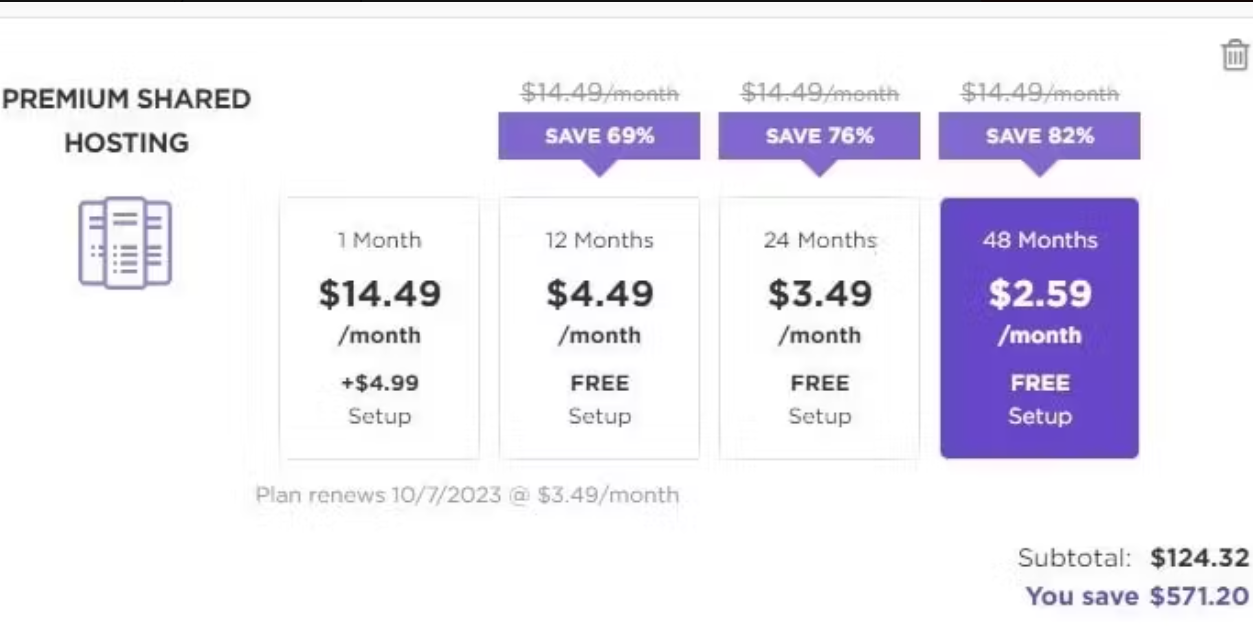Select the 24 Months plan card
The width and height of the screenshot is (1253, 626).
[x=819, y=328]
